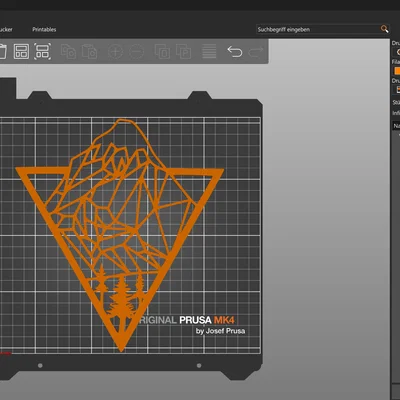Focus the 'Suchbegriff eingeben' search field
This screenshot has height=400, width=400.
(318, 29)
